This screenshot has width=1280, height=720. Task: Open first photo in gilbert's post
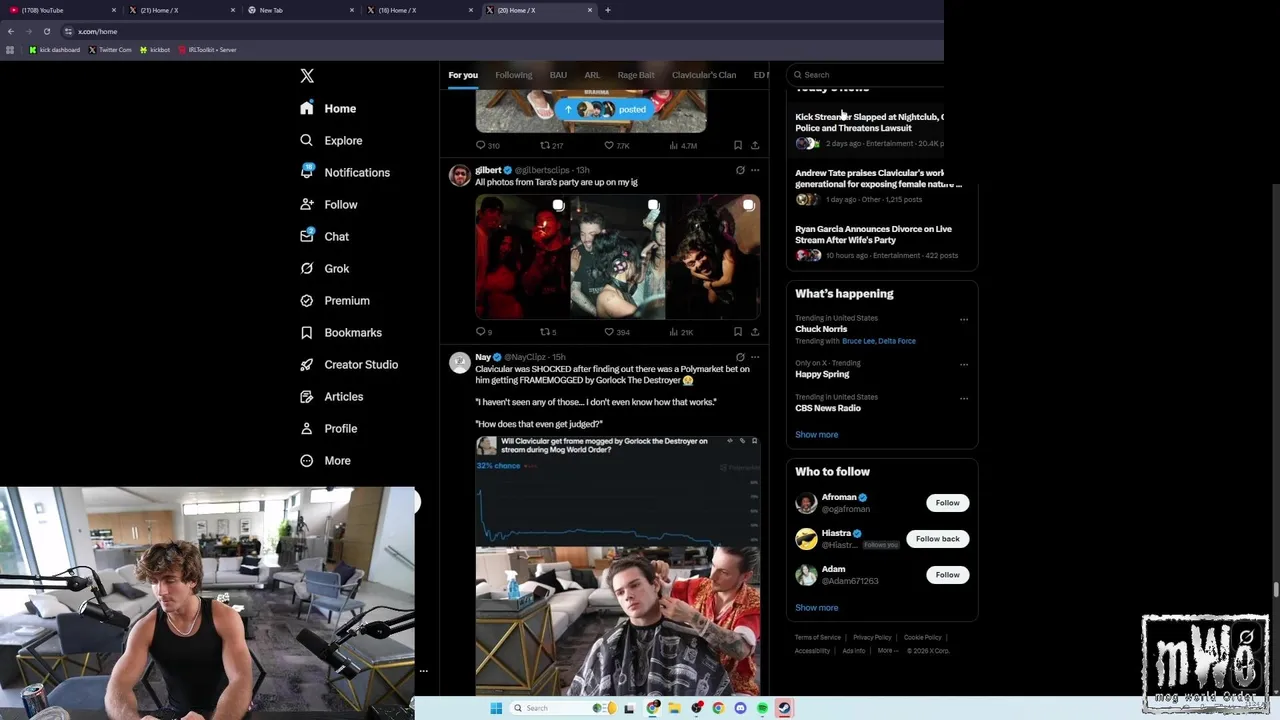click(x=522, y=257)
